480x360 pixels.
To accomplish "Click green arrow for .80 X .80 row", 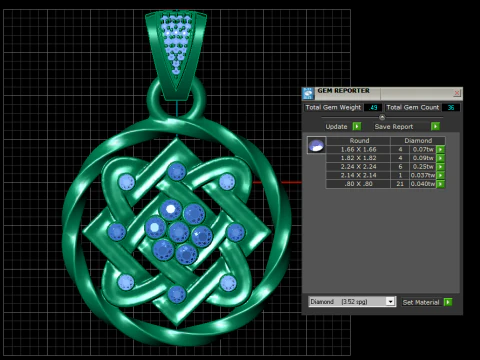I will [440, 184].
